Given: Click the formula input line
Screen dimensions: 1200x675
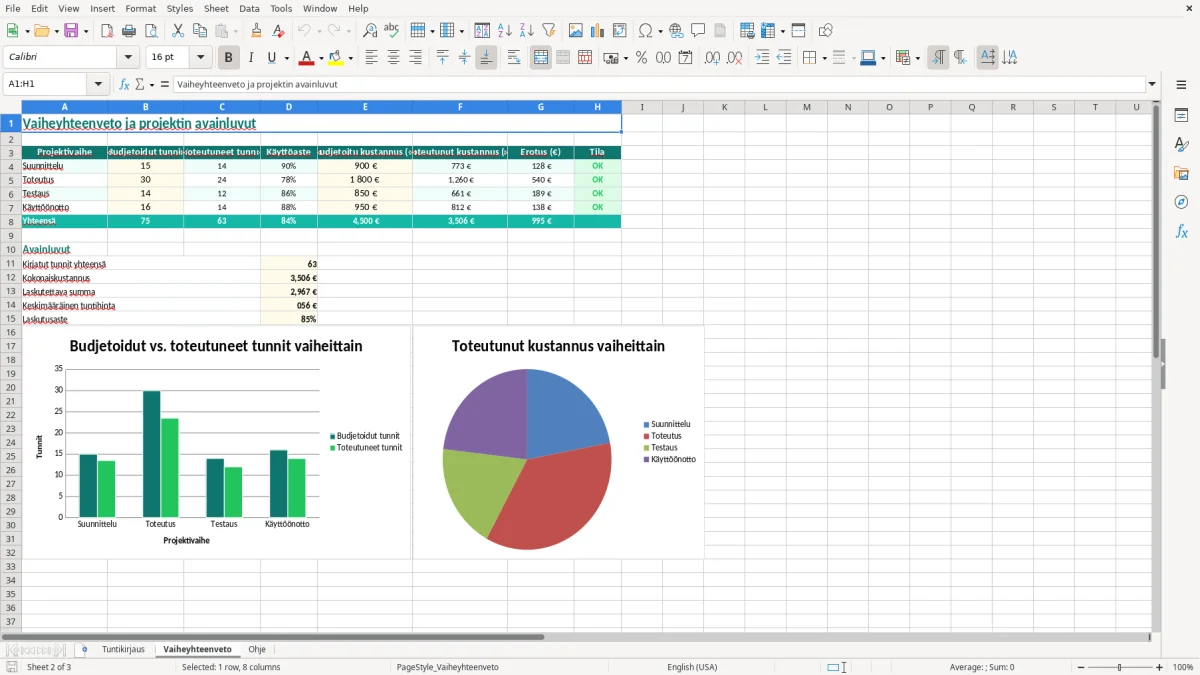Looking at the screenshot, I should (660, 84).
